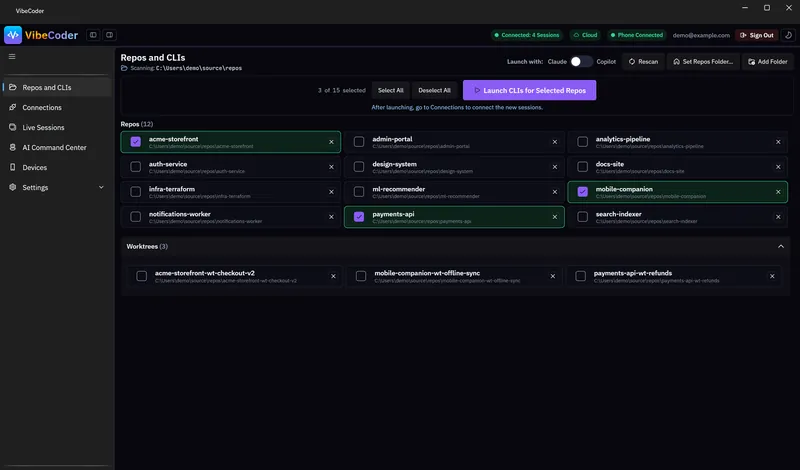
Task: Remove analytics-pipeline repo with its X
Action: point(778,142)
